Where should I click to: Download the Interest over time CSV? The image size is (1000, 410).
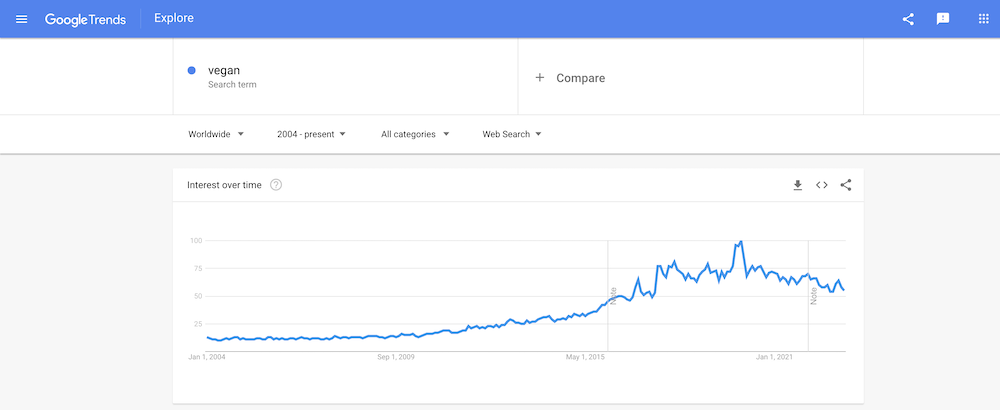797,185
